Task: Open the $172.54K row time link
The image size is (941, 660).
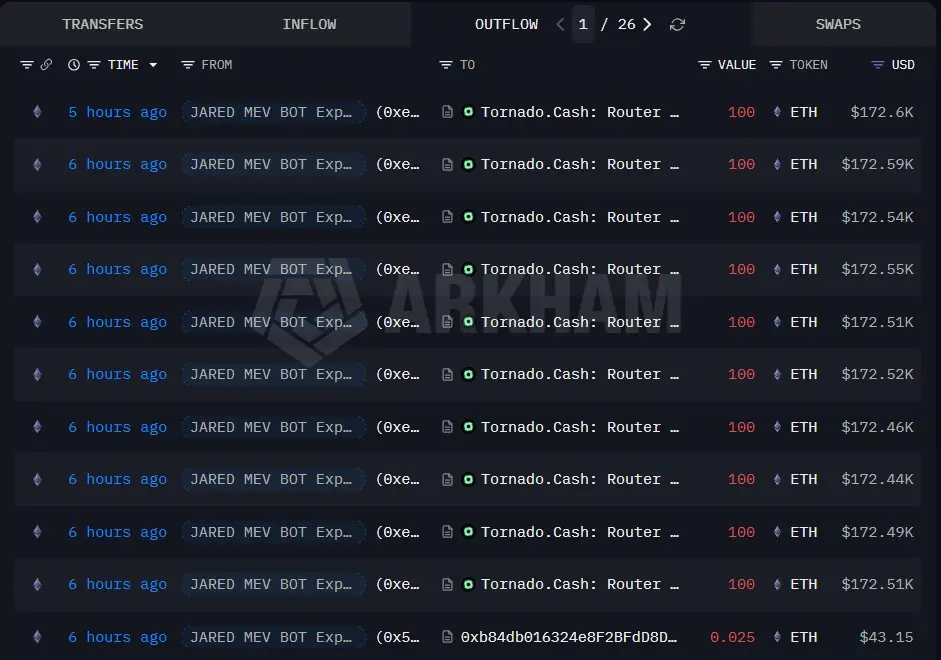Action: tap(117, 217)
